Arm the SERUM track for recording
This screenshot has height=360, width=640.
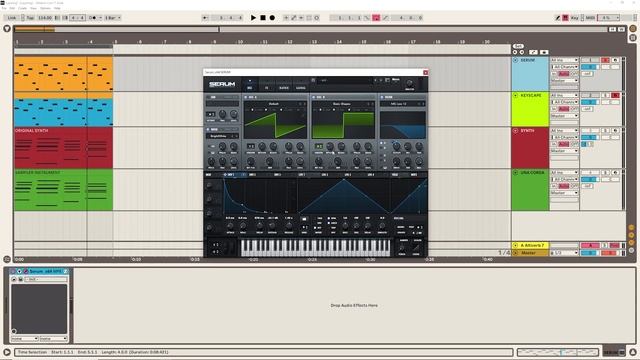click(x=616, y=60)
